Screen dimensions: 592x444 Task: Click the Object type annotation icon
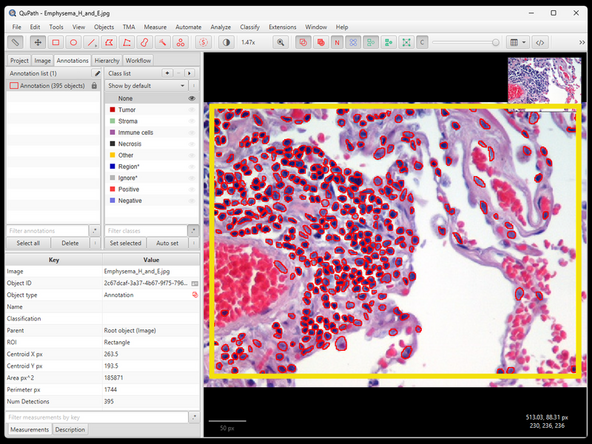point(195,295)
